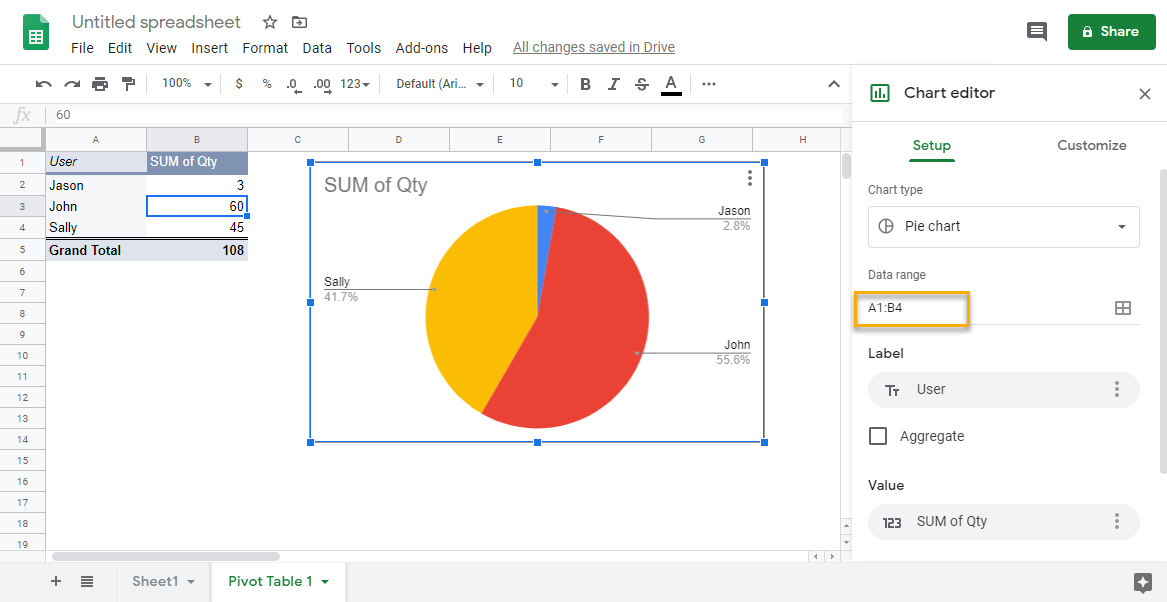This screenshot has height=602, width=1167.
Task: Close the Chart editor panel
Action: (1145, 94)
